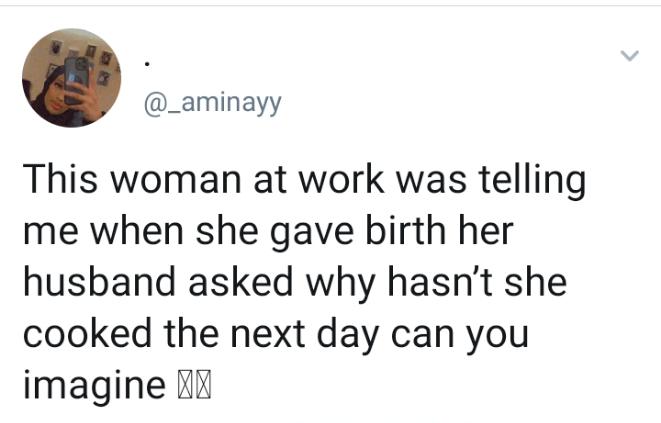Screen dimensions: 661x423
Task: Open the tweet options chevron menu
Action: (630, 56)
